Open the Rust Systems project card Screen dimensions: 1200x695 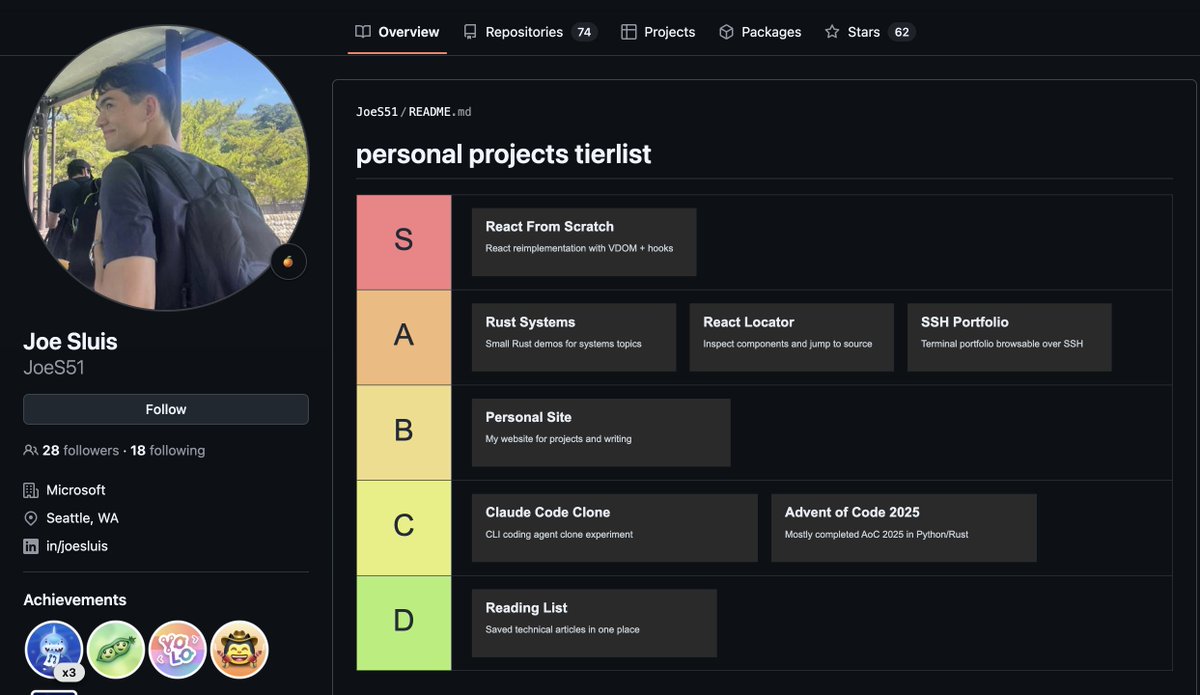[x=574, y=337]
